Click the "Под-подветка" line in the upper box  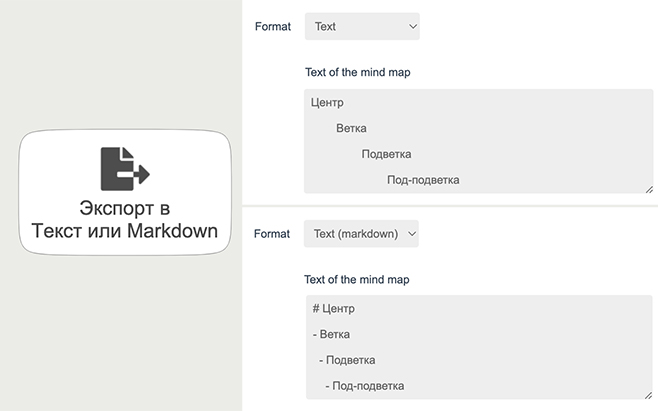point(423,180)
